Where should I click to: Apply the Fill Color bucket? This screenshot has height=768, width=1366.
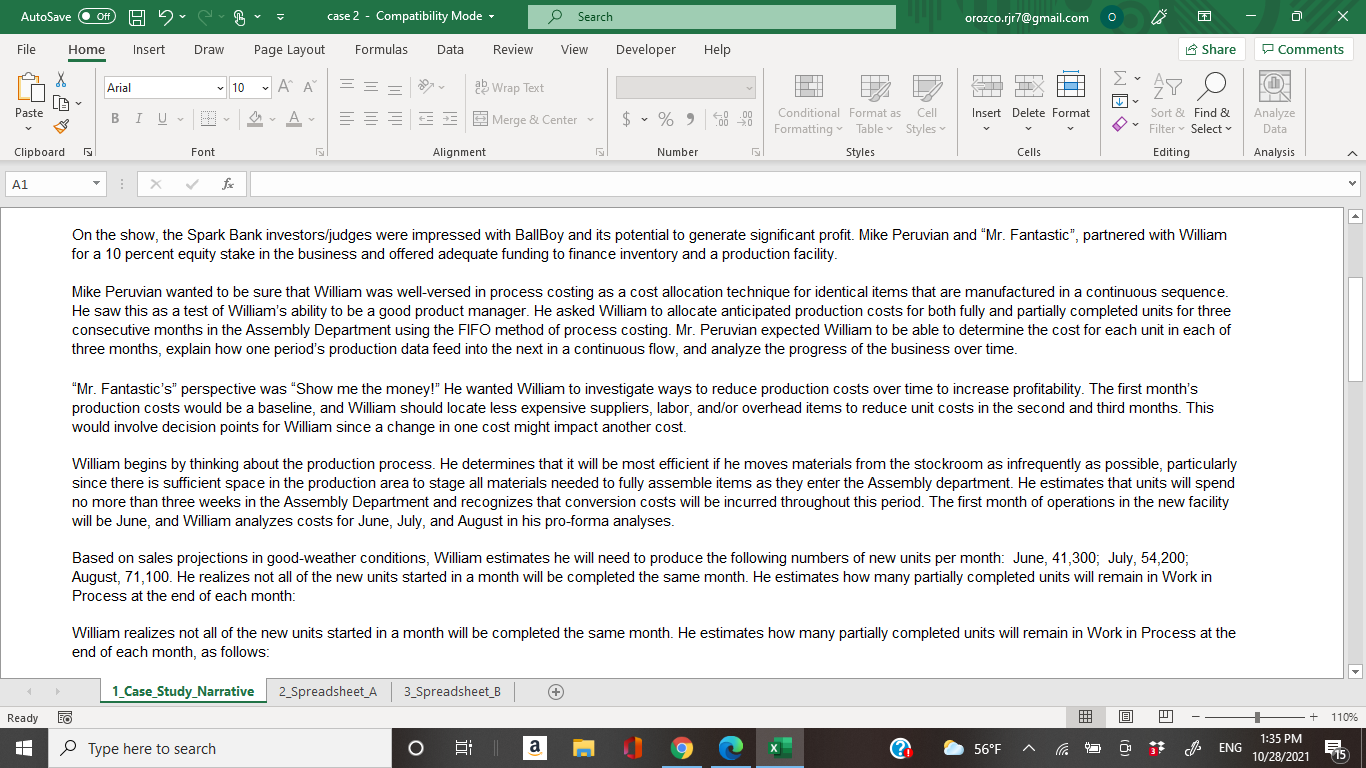click(255, 119)
